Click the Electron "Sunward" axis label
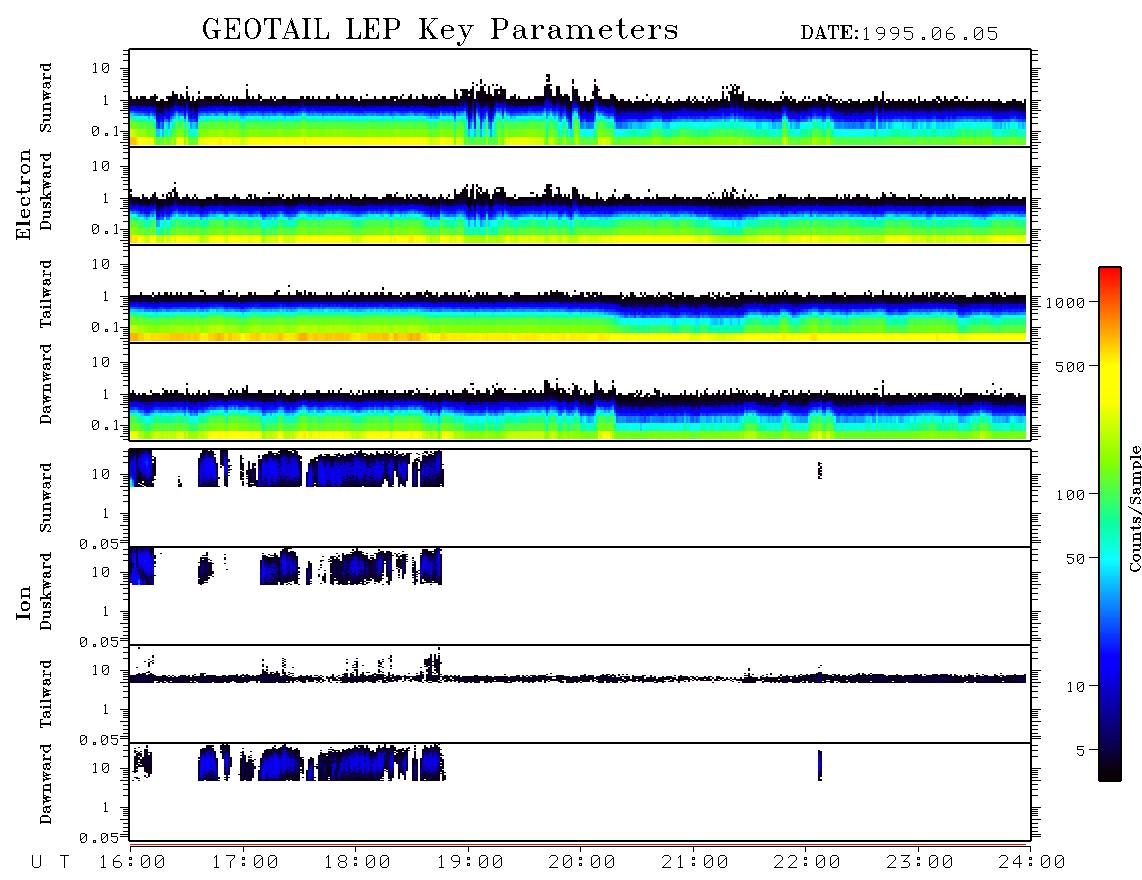 pos(46,98)
